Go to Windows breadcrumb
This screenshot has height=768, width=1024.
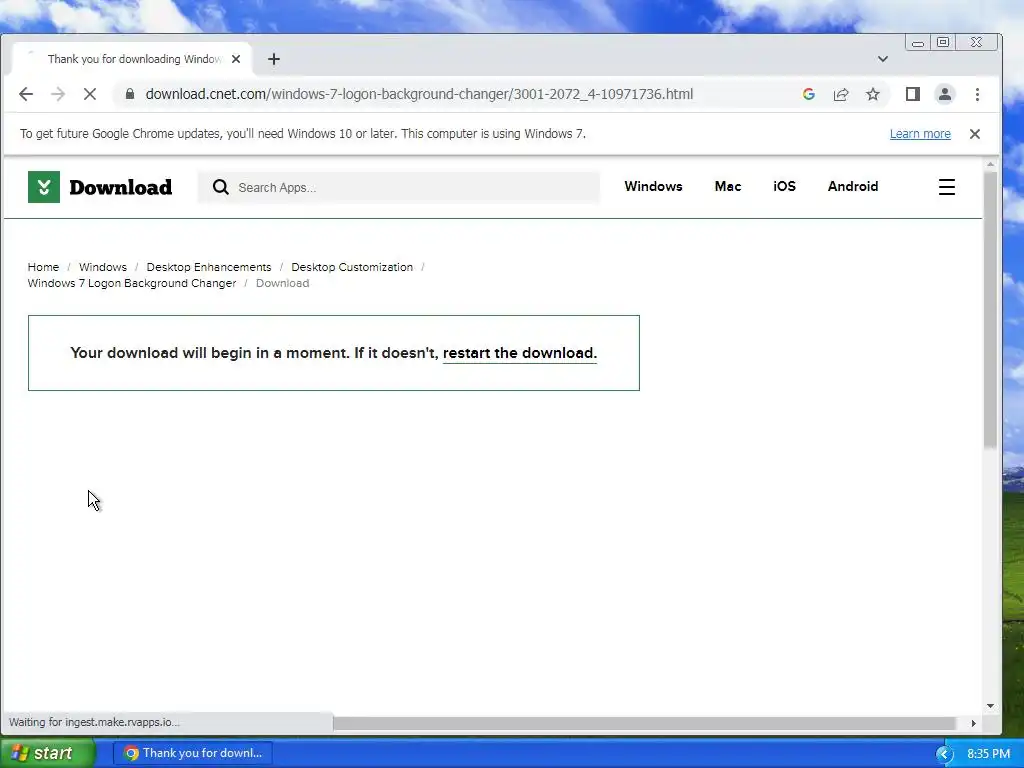pyautogui.click(x=103, y=267)
